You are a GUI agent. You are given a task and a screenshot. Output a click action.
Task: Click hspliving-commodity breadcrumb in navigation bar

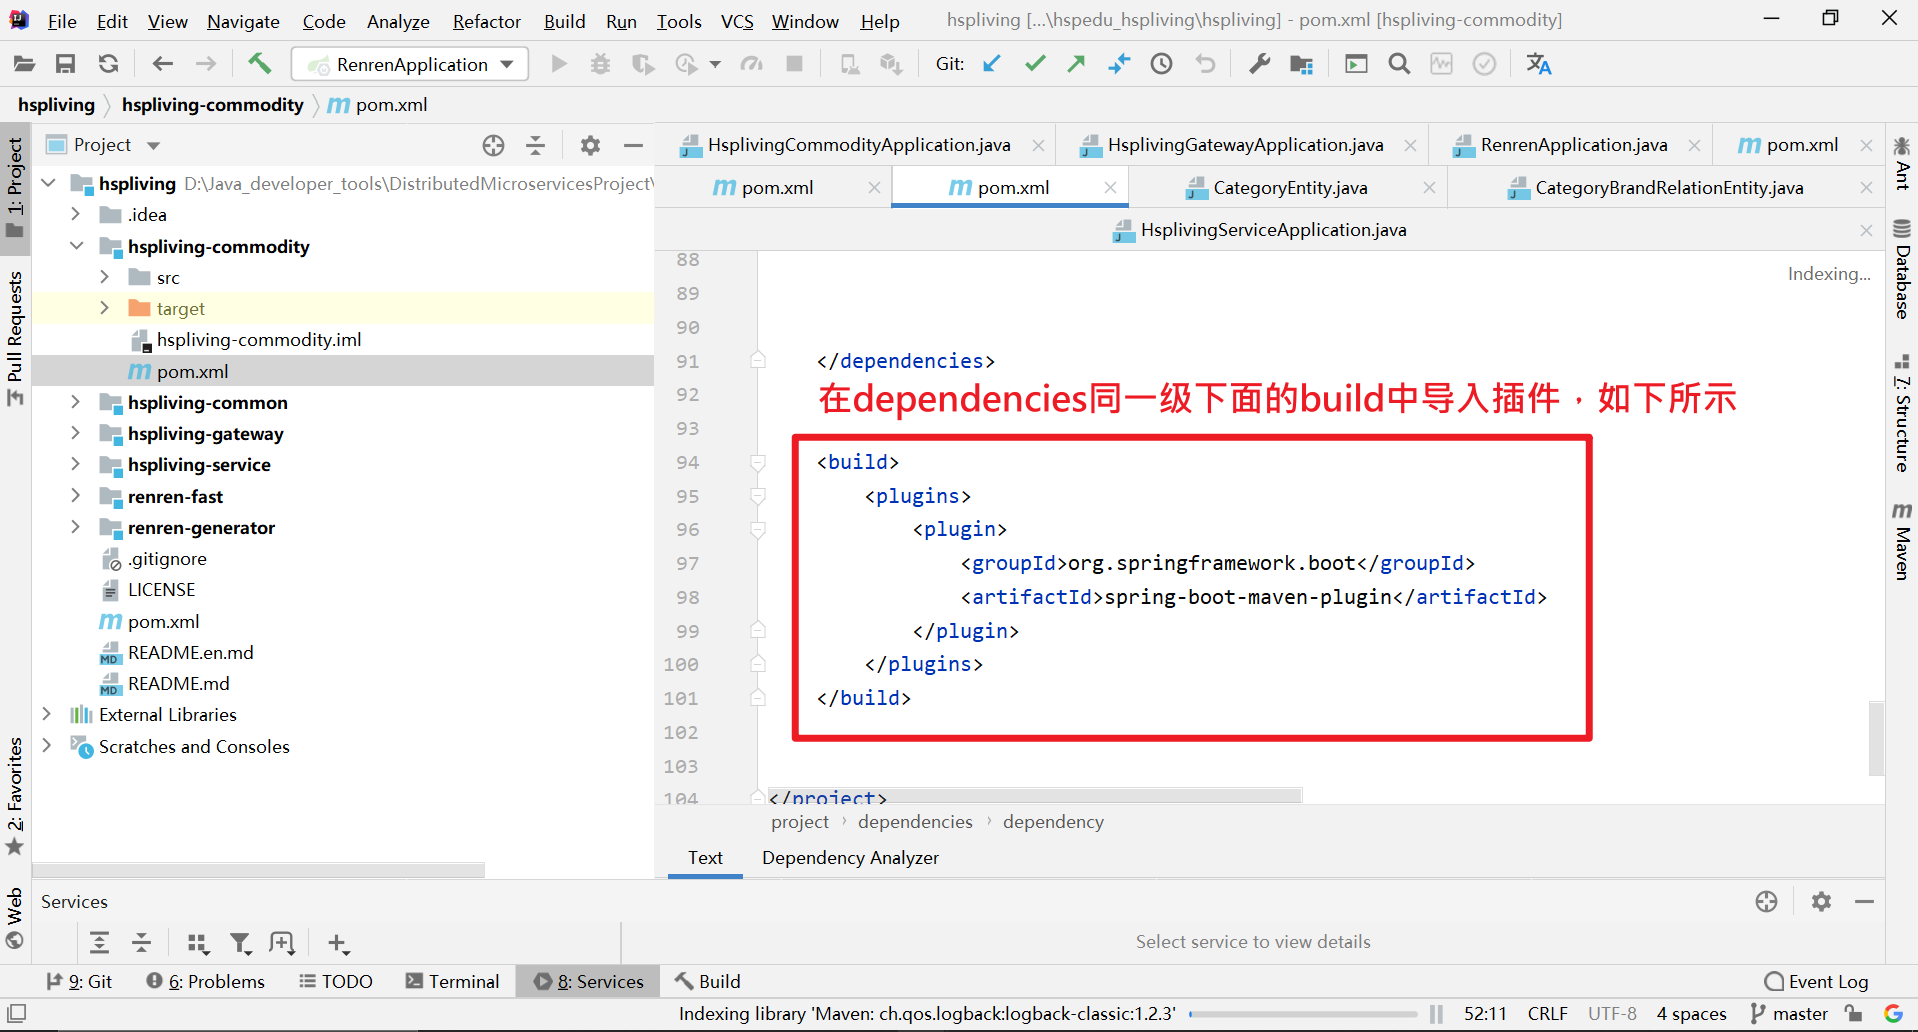[x=212, y=105]
